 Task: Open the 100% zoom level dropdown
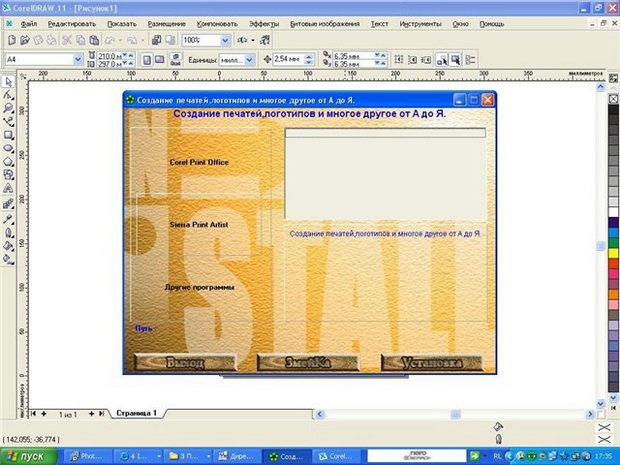pos(225,40)
